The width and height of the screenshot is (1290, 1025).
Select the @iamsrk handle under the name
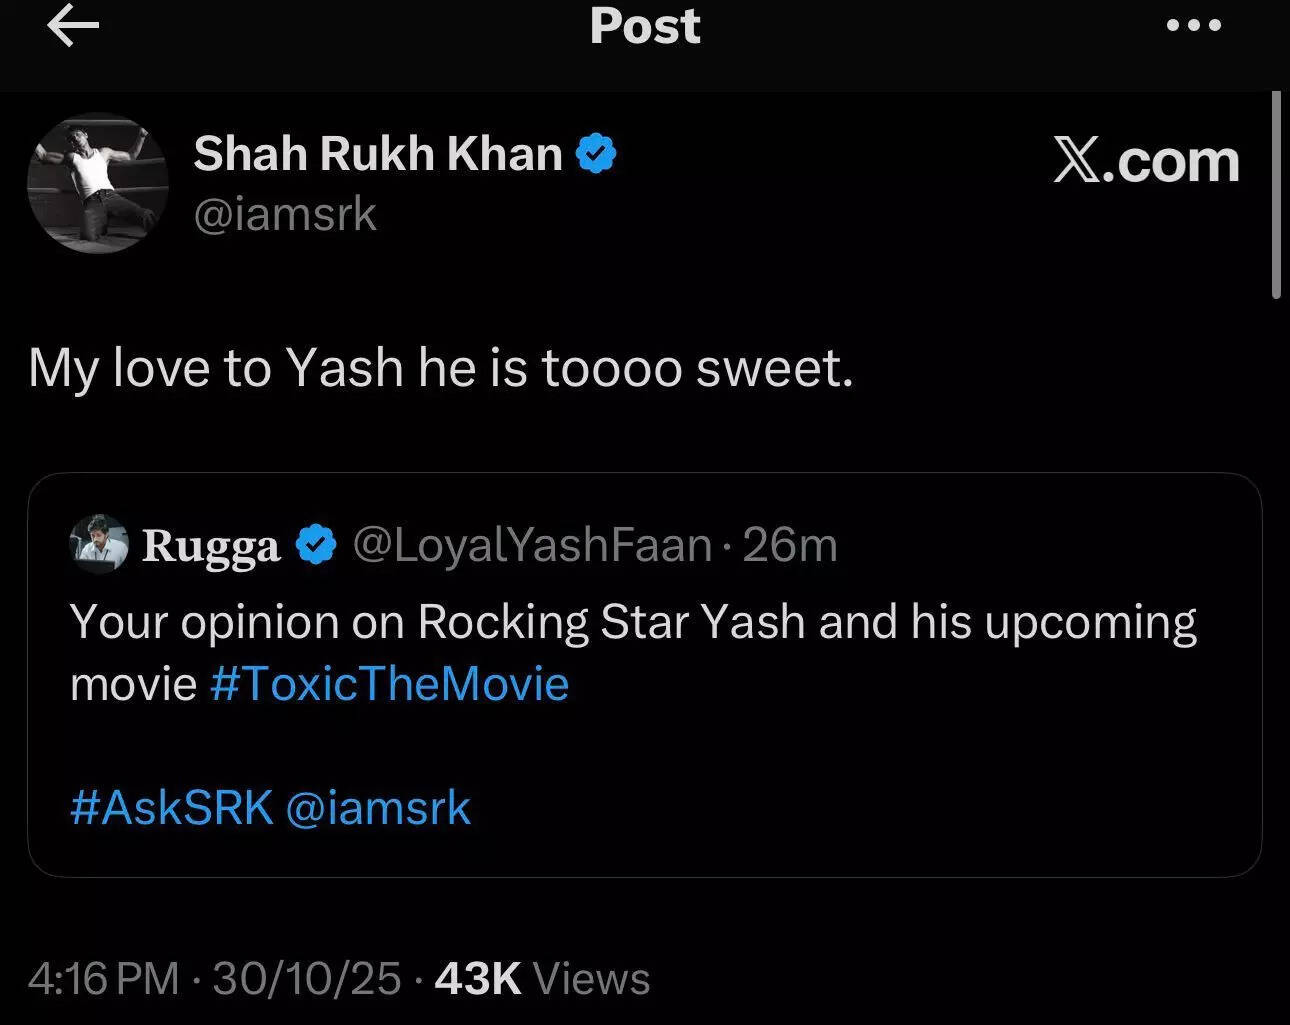(286, 214)
